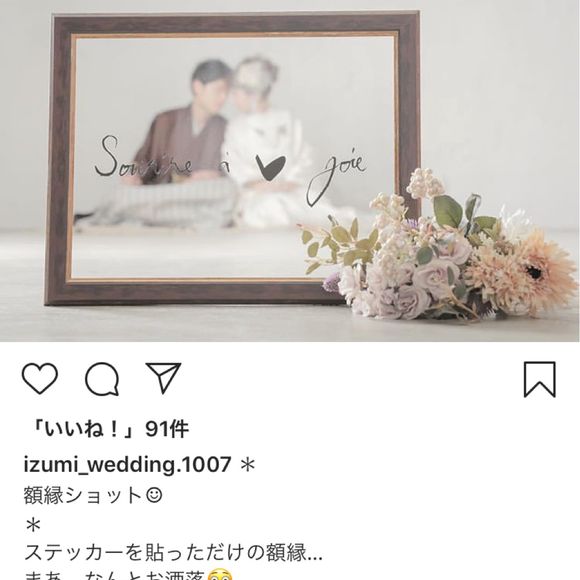
Task: Click the caption line 額縁ショット
Action: (x=83, y=496)
